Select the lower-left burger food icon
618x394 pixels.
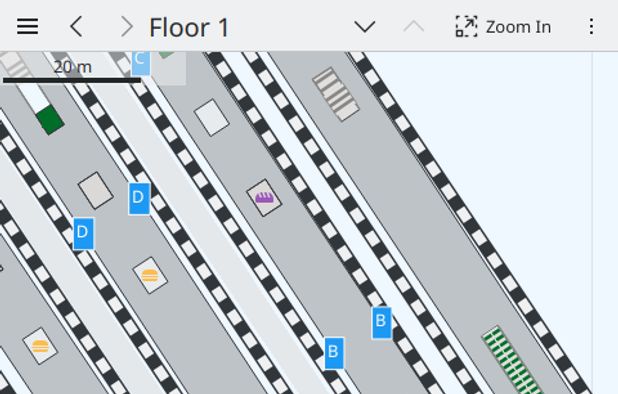pyautogui.click(x=40, y=346)
